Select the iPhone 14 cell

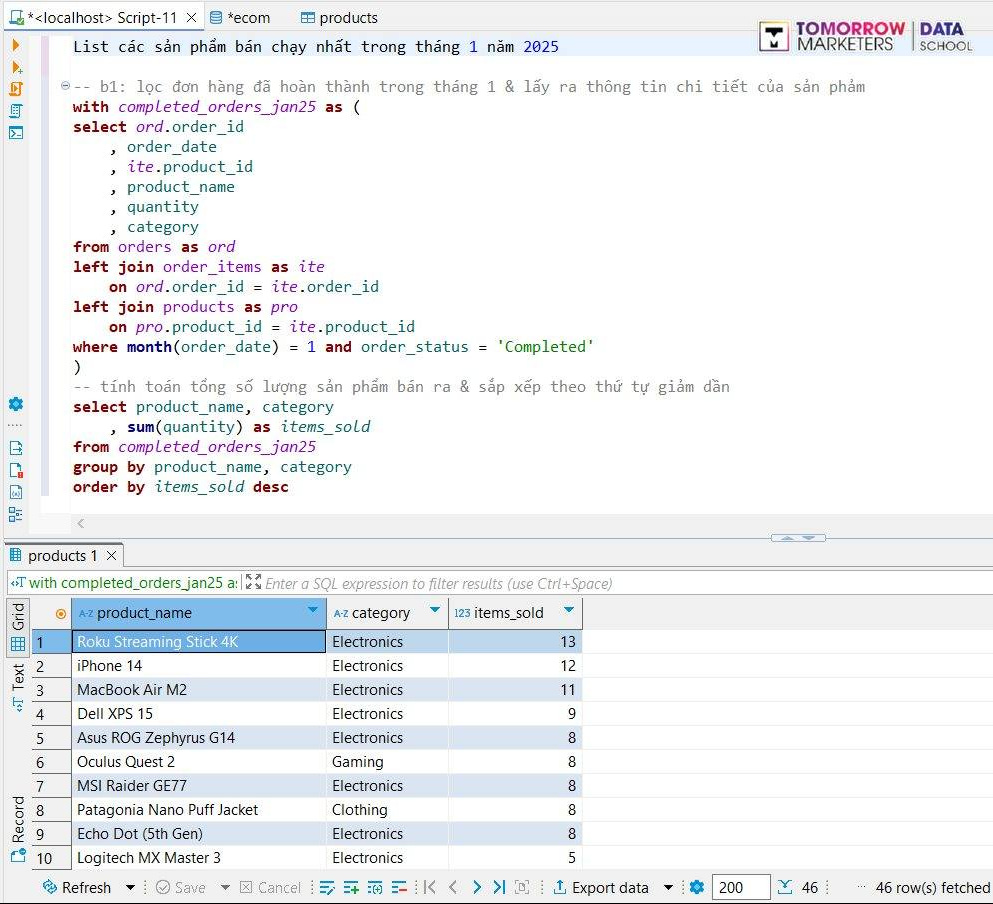tap(199, 666)
